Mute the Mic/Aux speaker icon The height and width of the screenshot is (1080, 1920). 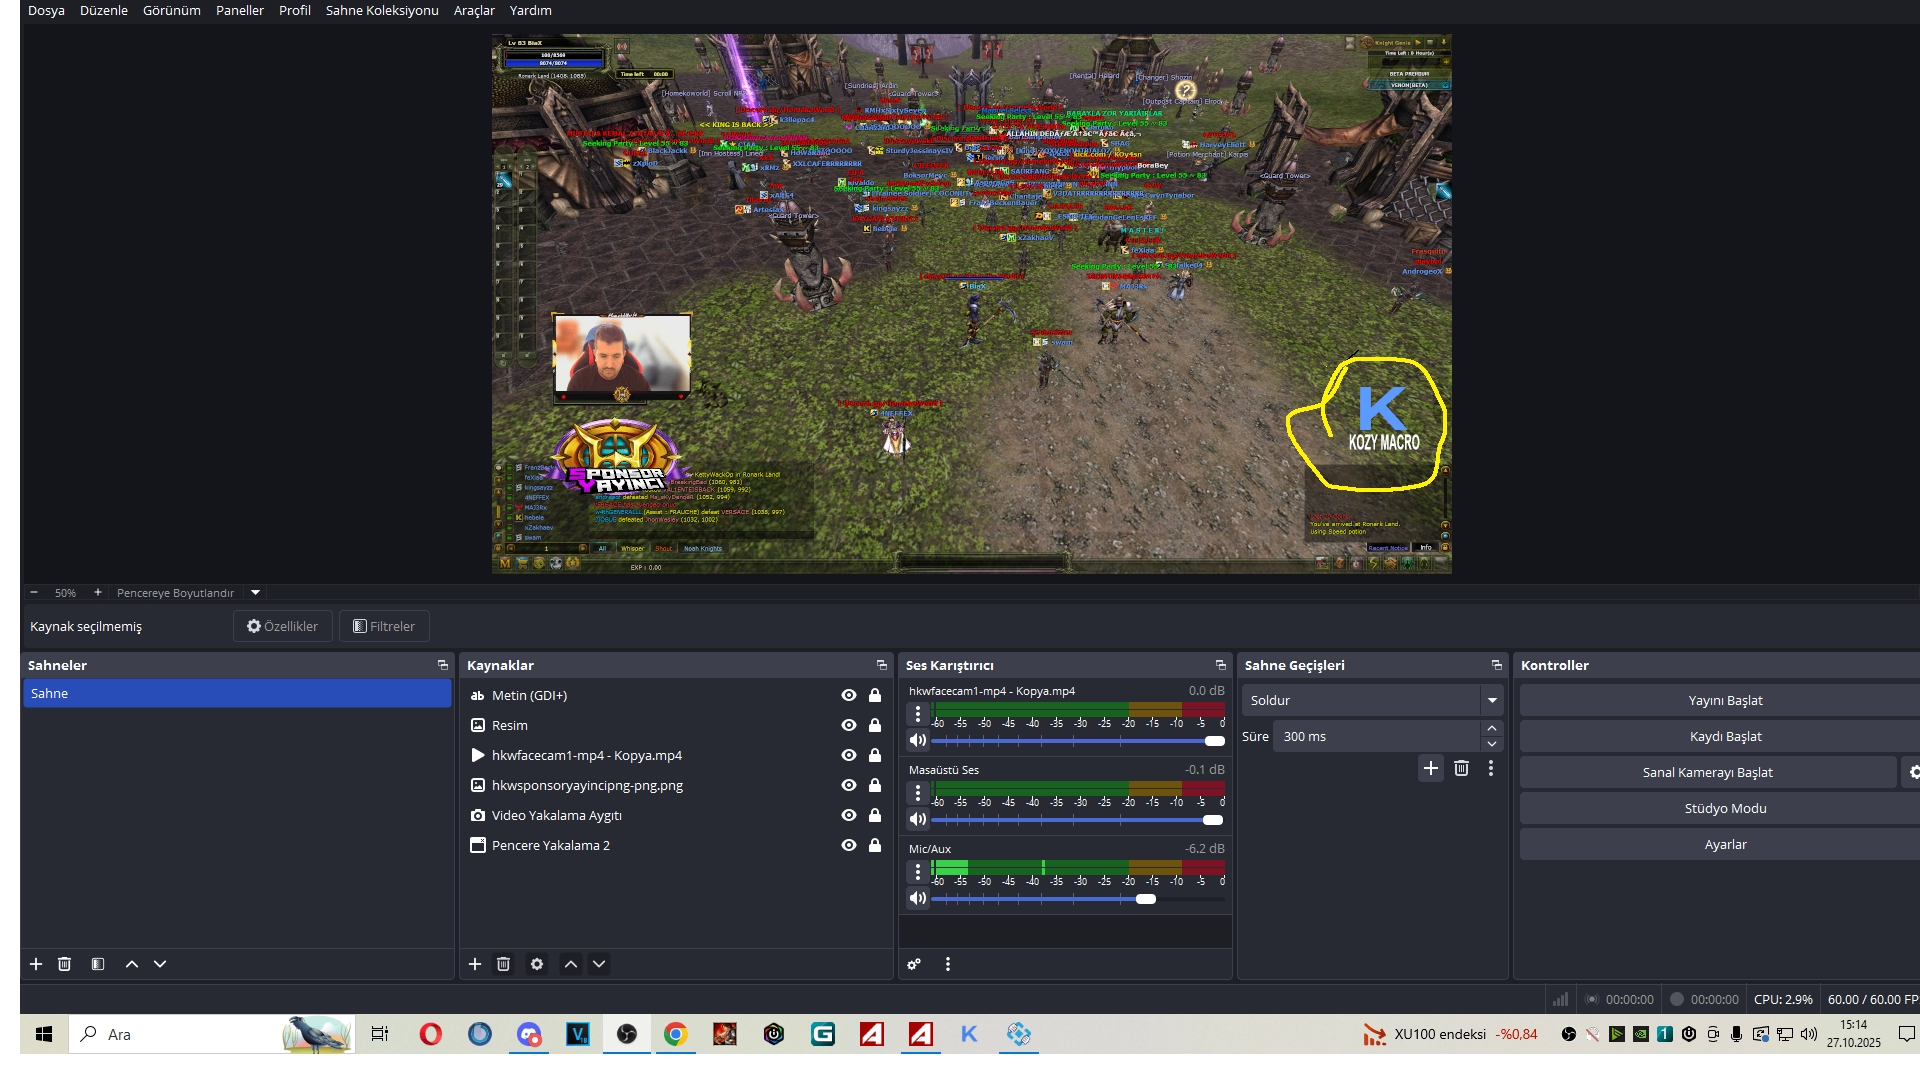coord(917,898)
